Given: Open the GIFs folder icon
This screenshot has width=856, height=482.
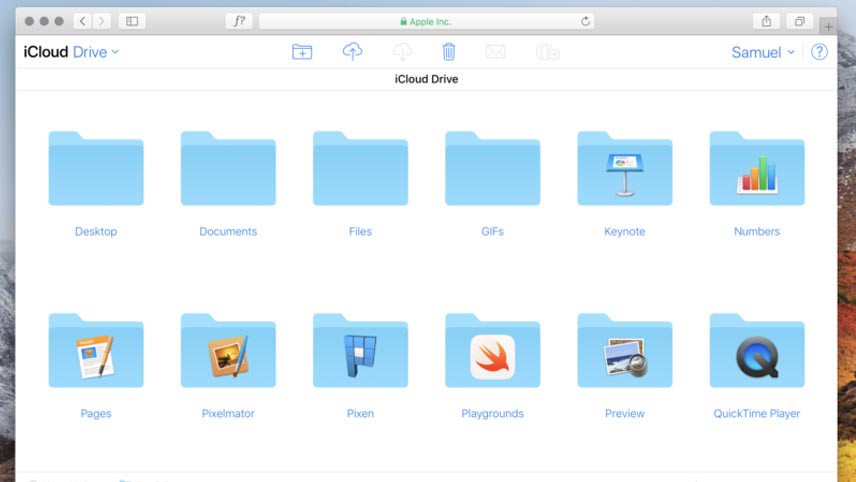Looking at the screenshot, I should pos(492,168).
